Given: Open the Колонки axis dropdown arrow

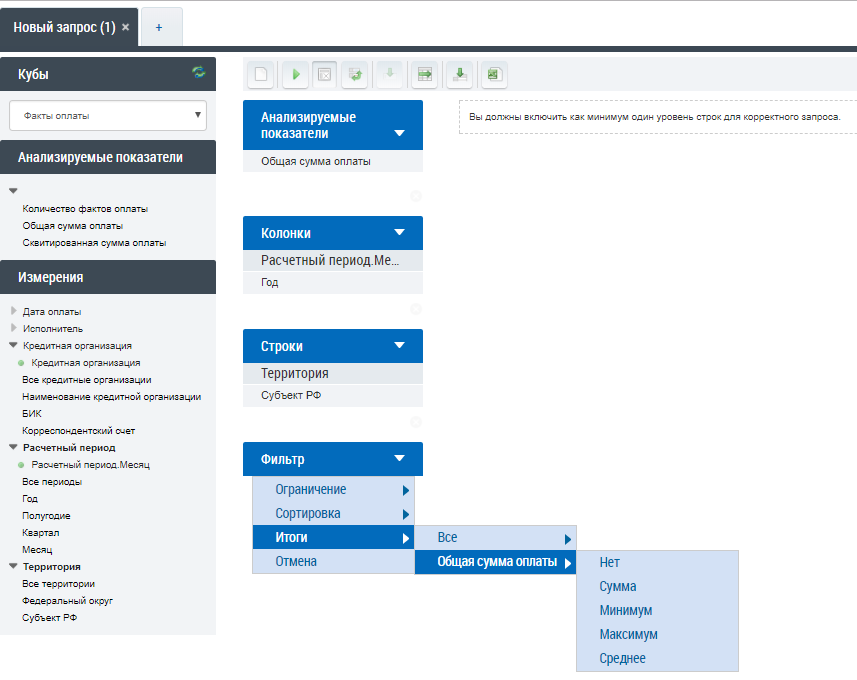Looking at the screenshot, I should [x=400, y=232].
